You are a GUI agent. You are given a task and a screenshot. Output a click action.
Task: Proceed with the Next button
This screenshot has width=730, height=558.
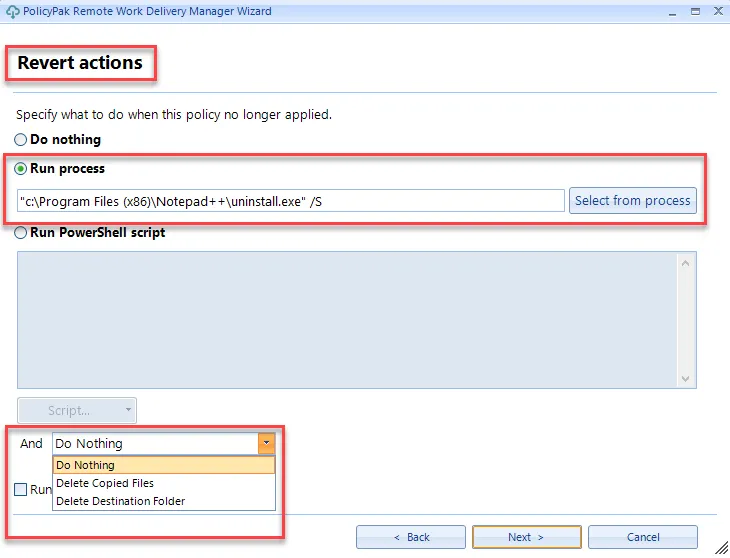tap(527, 537)
